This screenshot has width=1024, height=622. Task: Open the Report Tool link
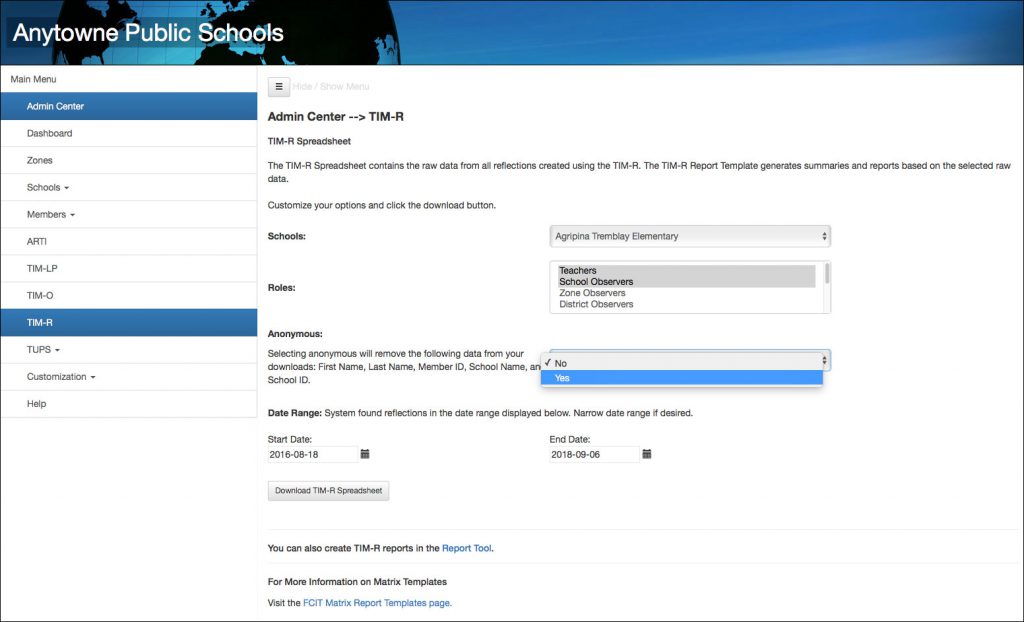(466, 548)
